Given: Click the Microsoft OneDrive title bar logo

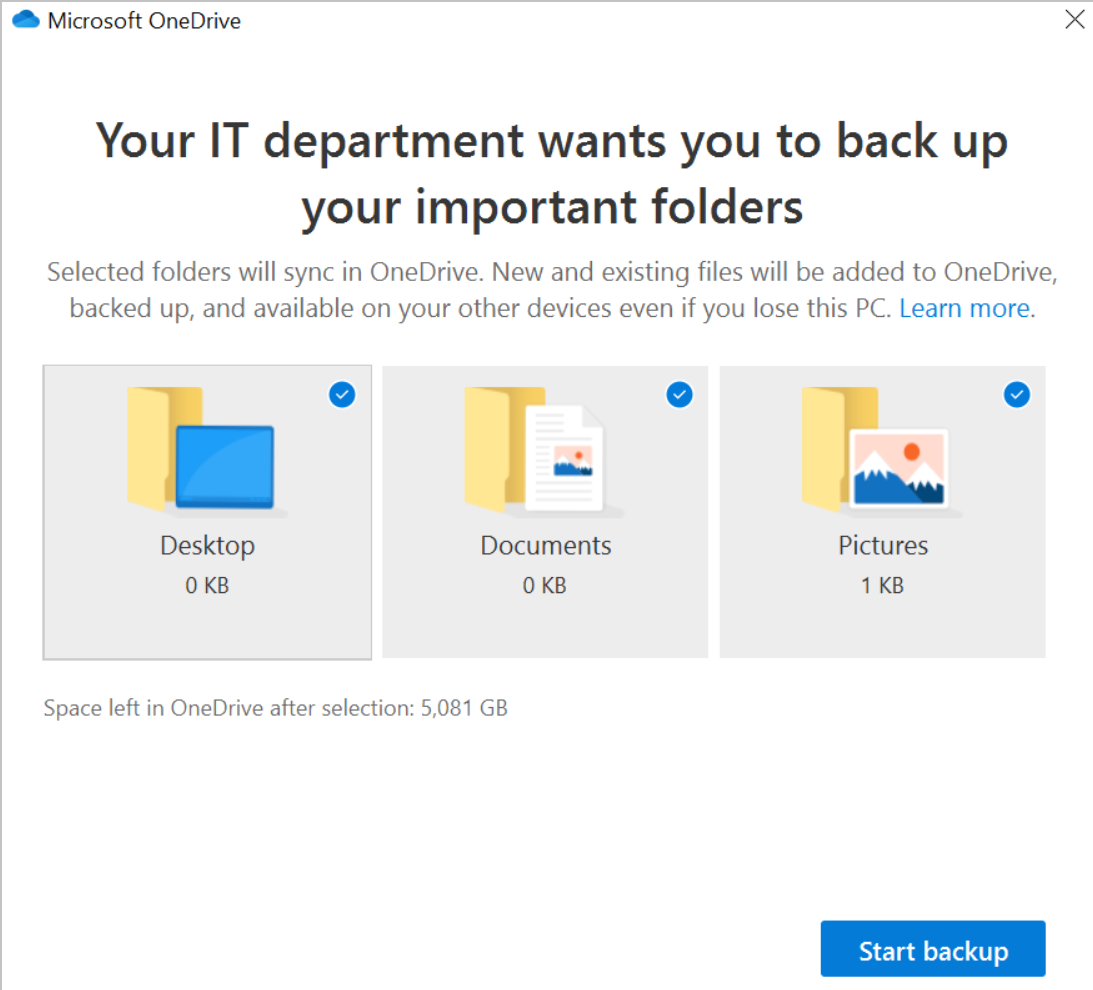Looking at the screenshot, I should 25,19.
